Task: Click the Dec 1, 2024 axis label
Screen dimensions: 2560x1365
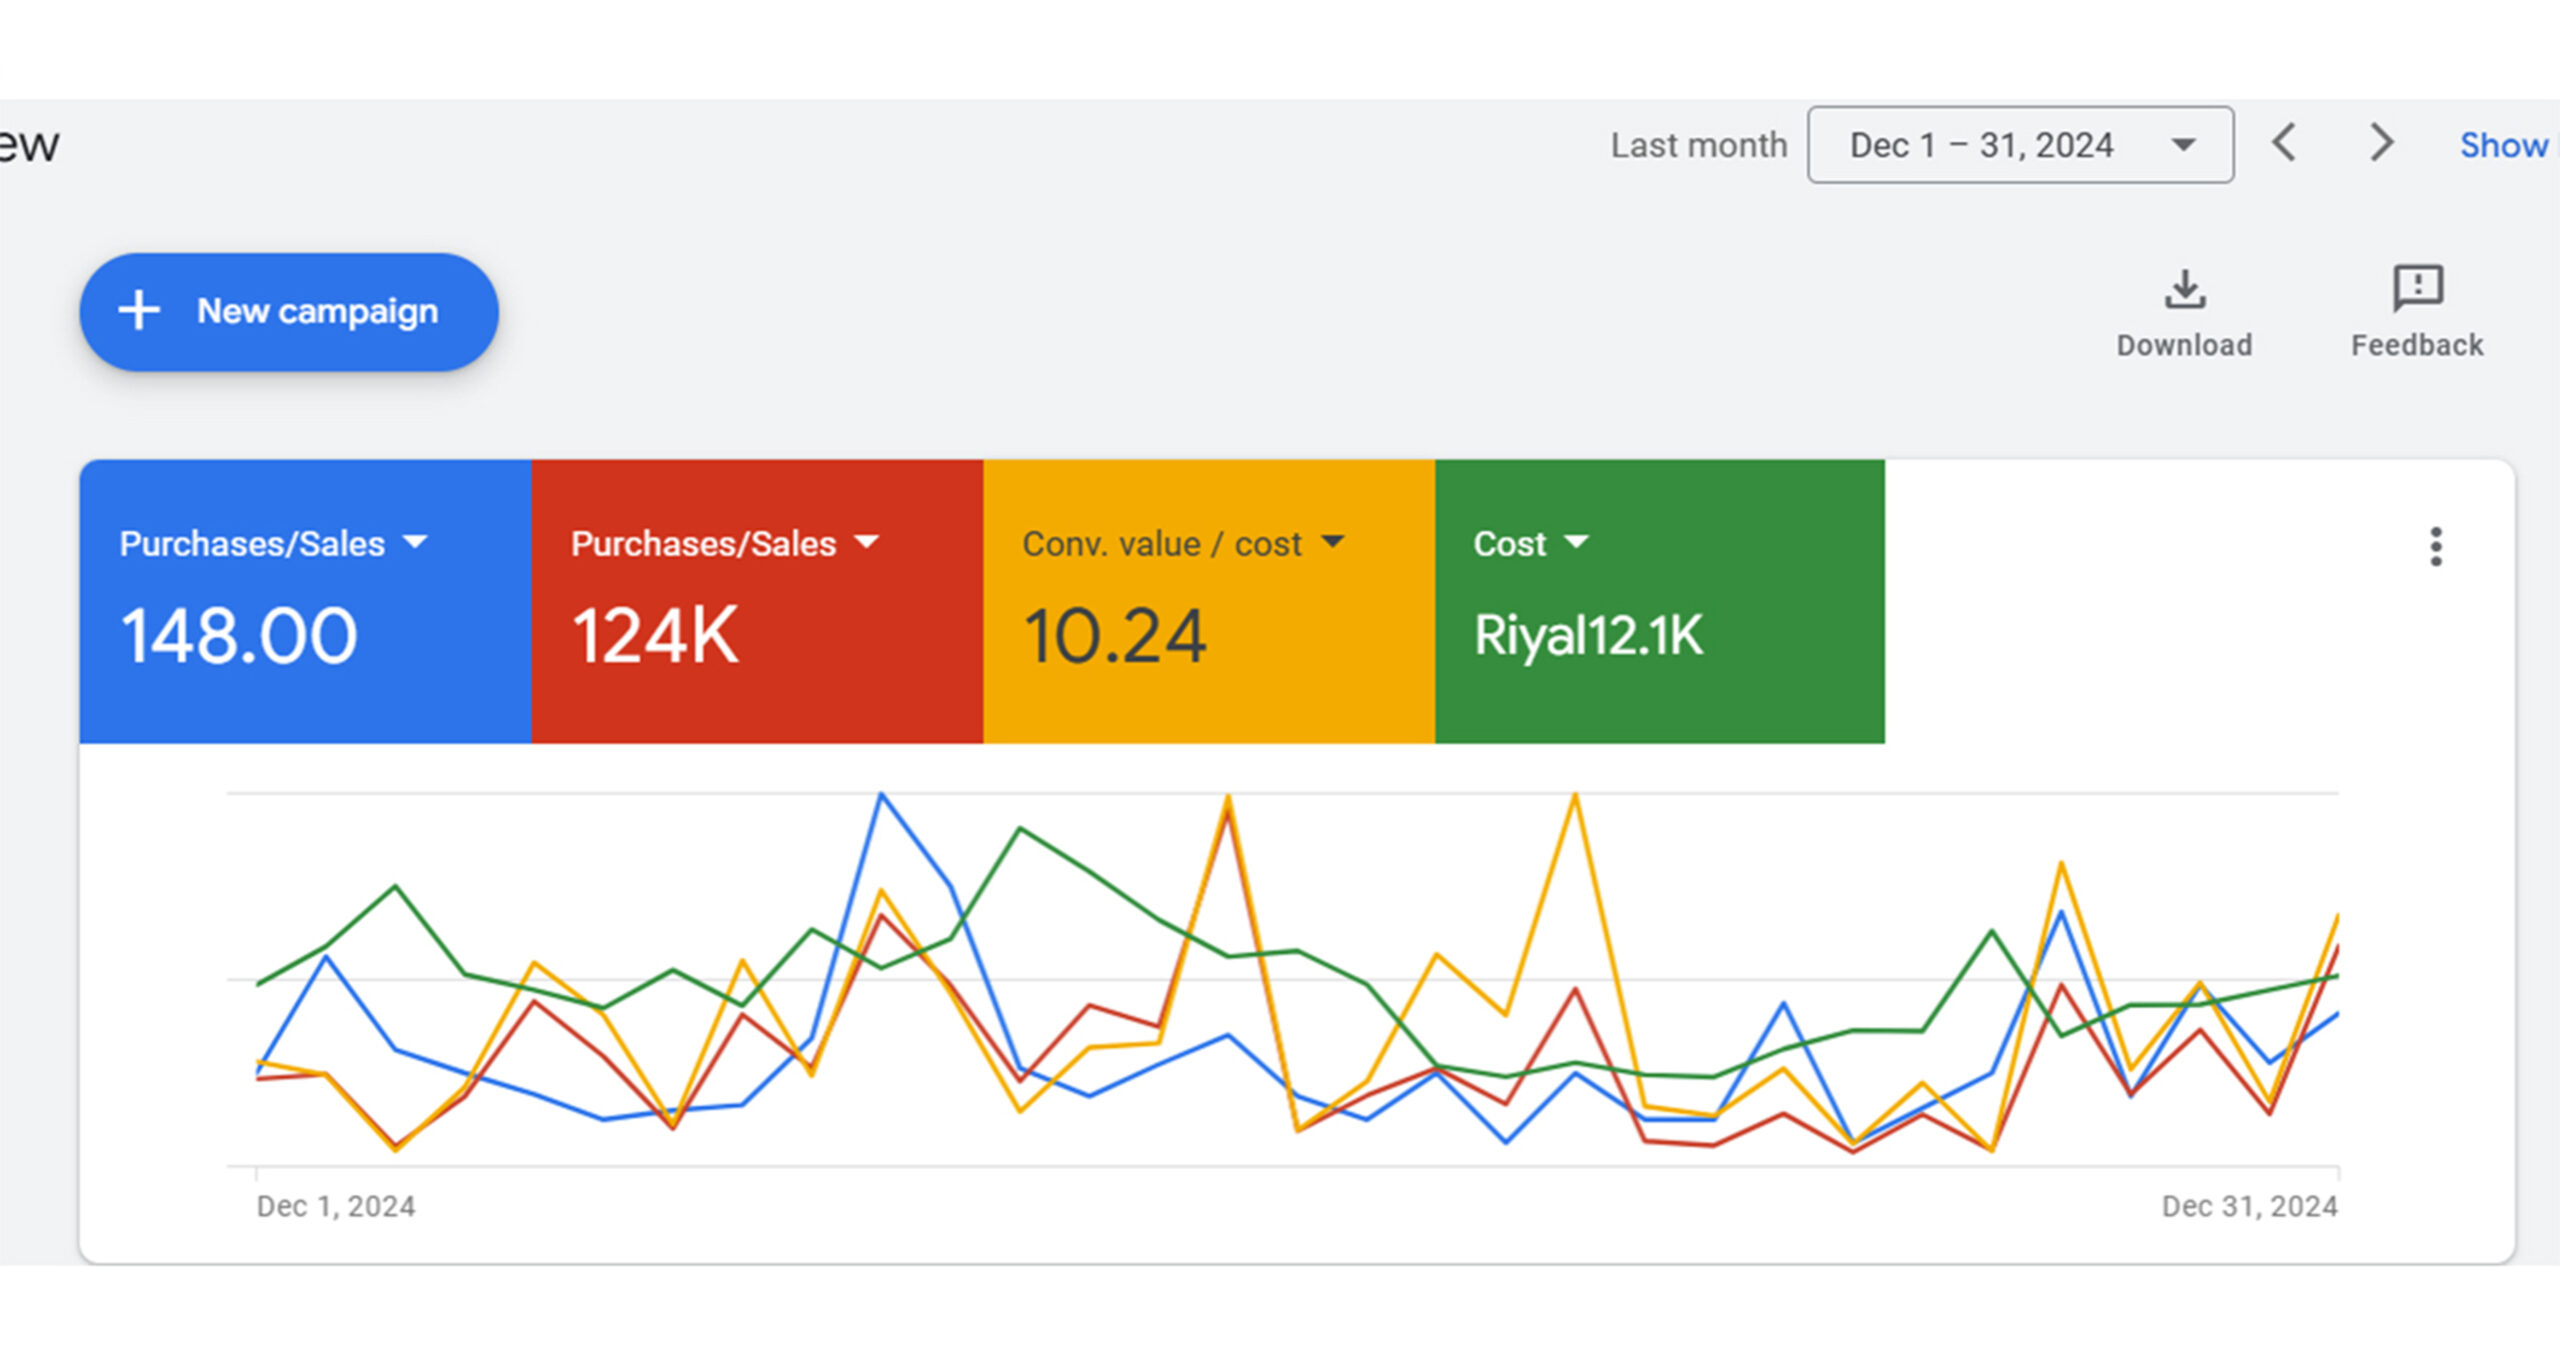Action: [336, 1206]
